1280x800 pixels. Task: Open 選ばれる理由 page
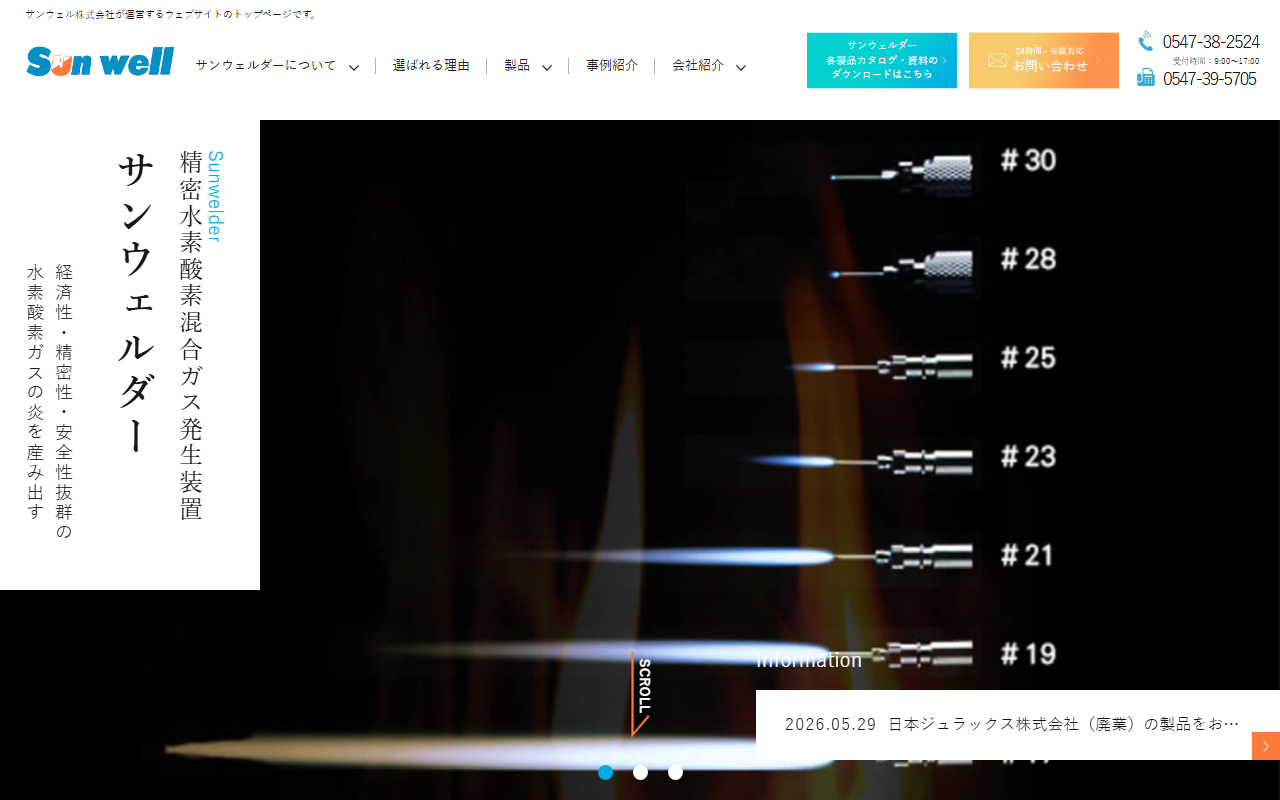pyautogui.click(x=431, y=65)
